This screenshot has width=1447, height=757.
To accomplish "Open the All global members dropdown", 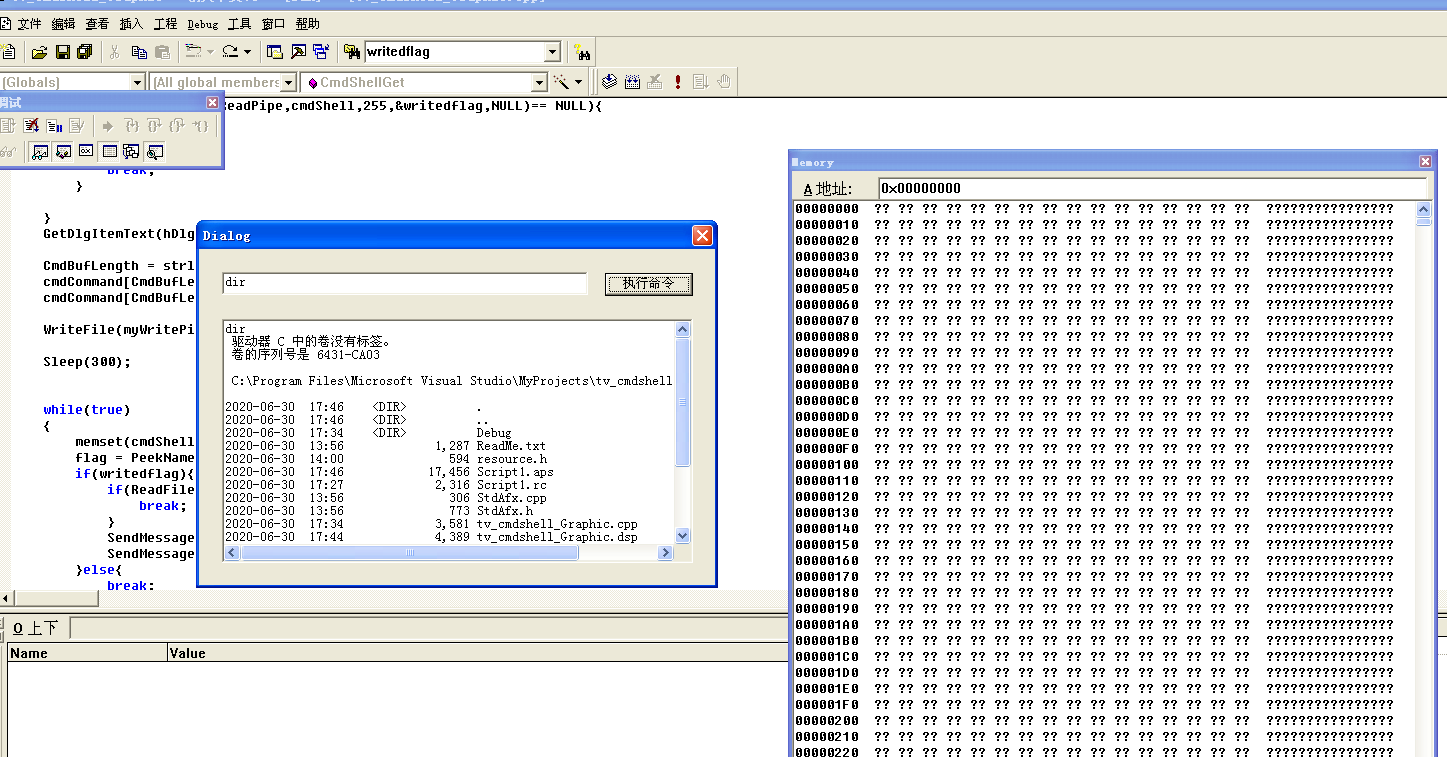I will 288,82.
